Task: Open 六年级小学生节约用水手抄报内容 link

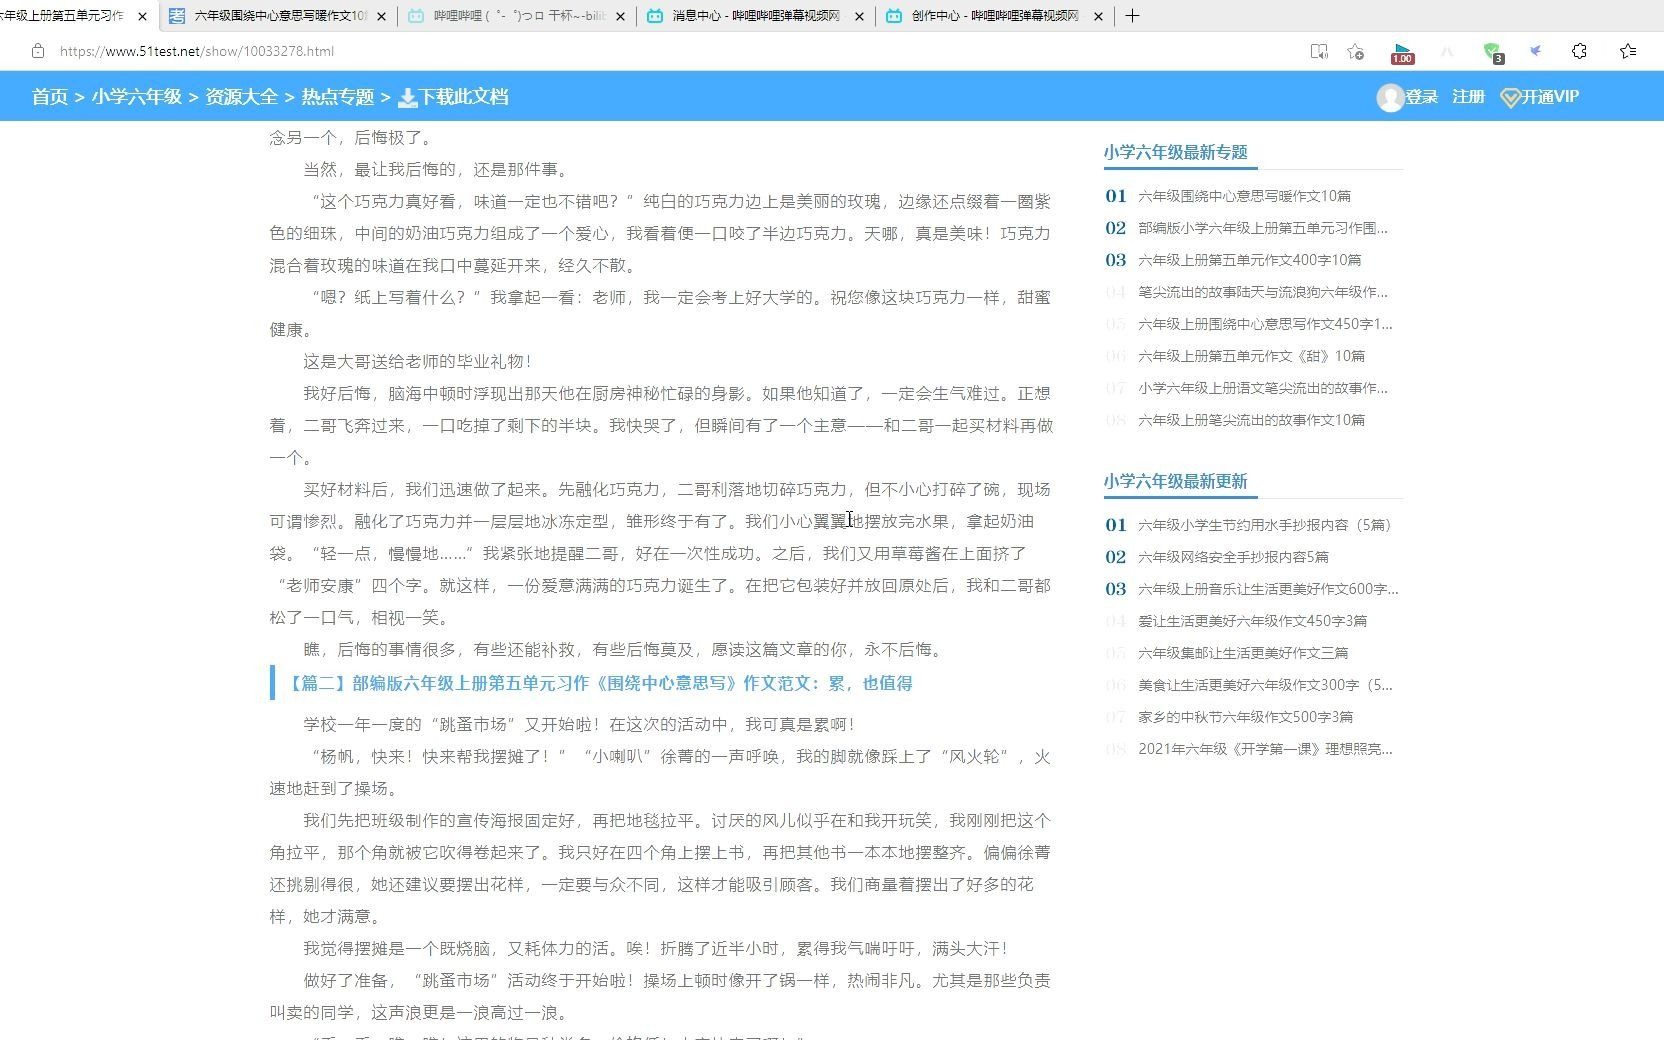Action: click(1265, 525)
